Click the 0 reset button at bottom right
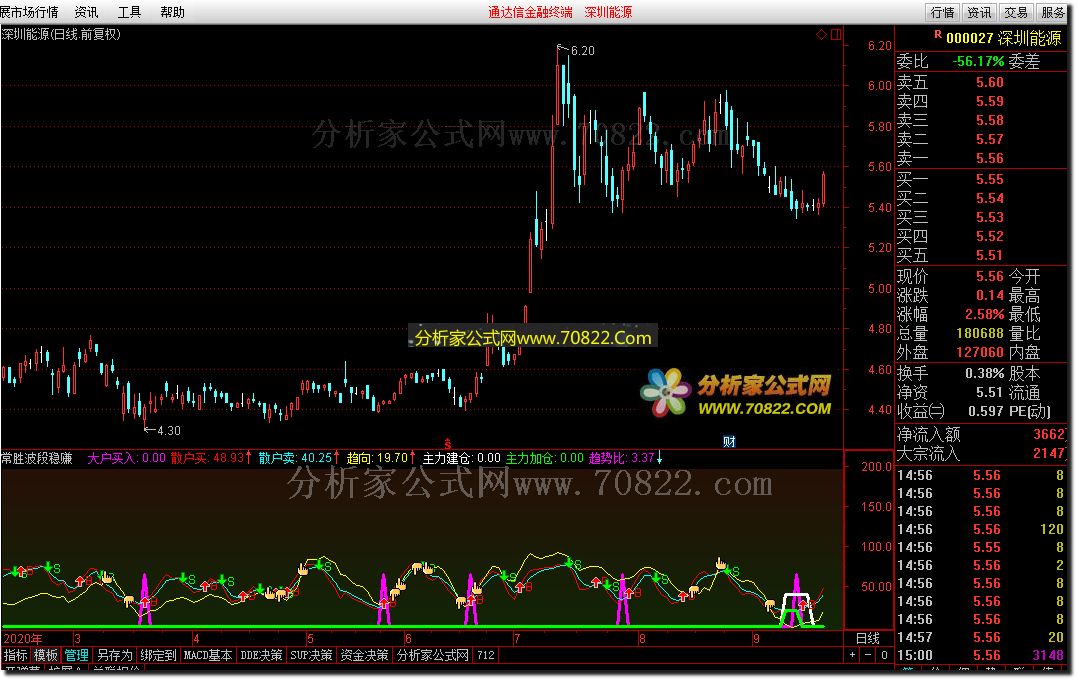The image size is (1077, 679). tap(884, 655)
